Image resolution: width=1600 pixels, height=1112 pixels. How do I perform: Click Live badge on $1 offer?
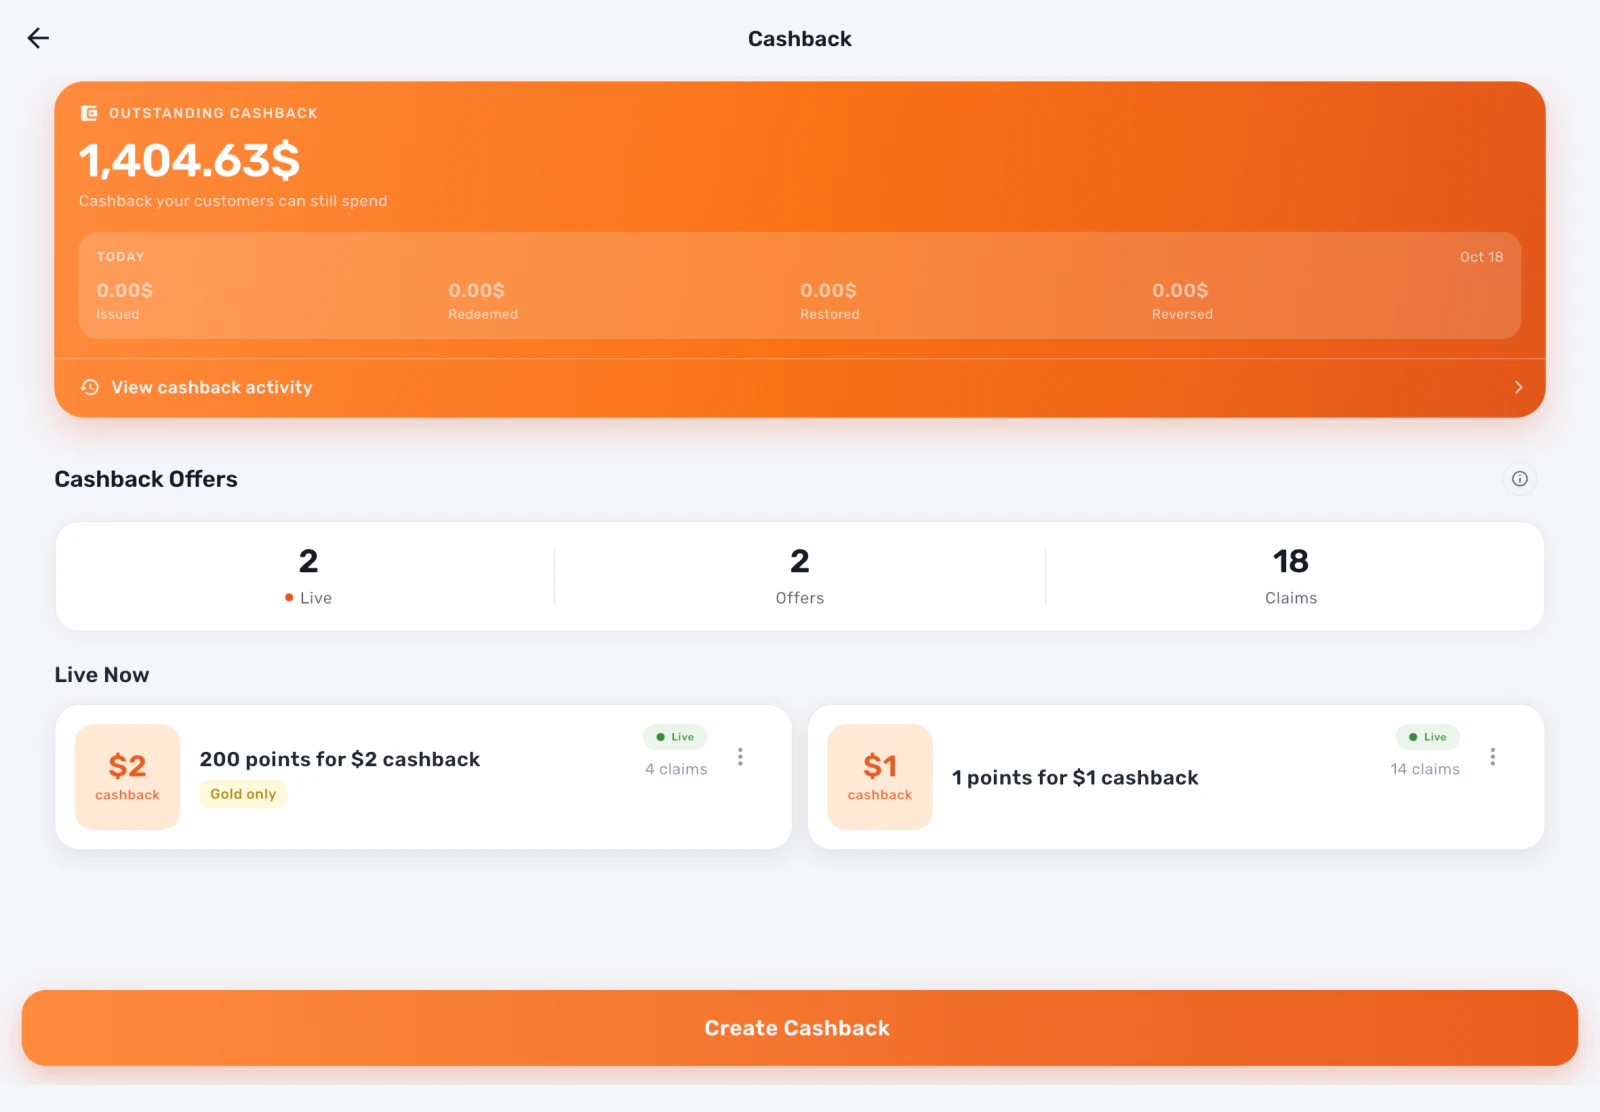point(1428,737)
